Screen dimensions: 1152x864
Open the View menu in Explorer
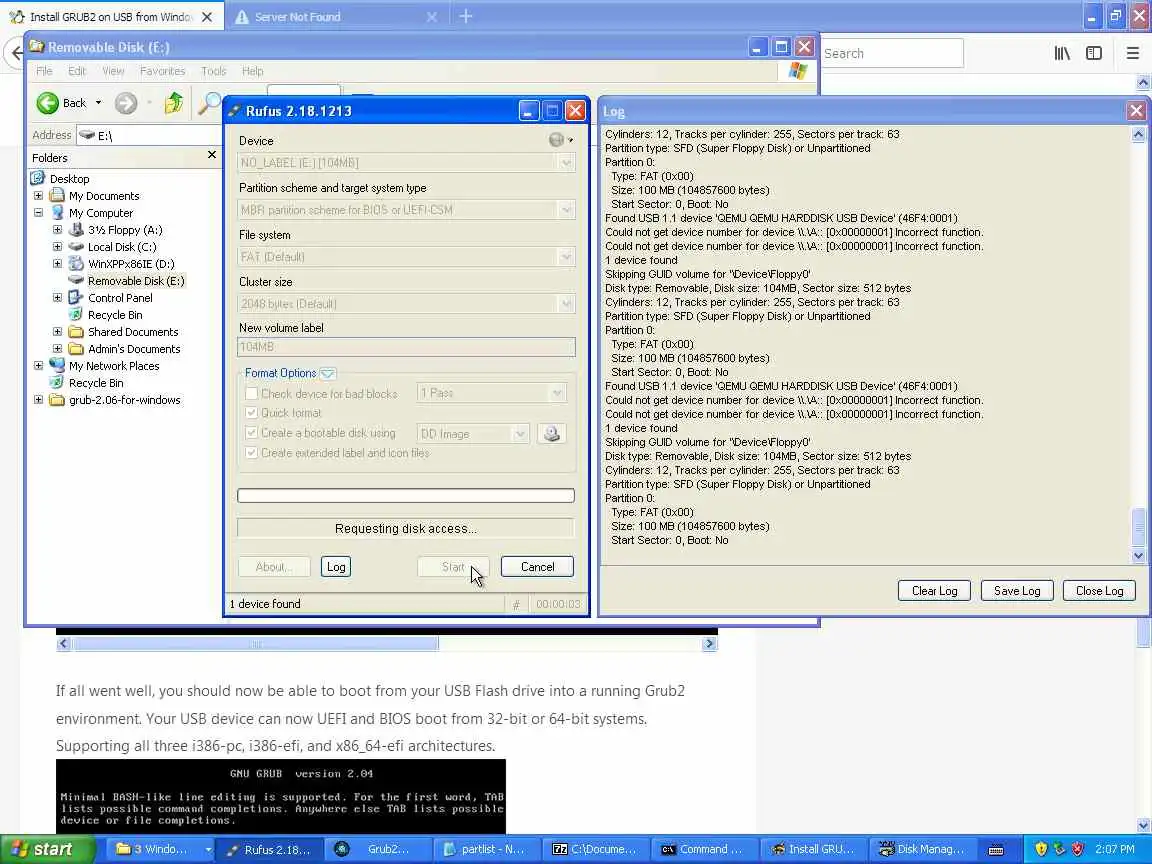tap(113, 71)
